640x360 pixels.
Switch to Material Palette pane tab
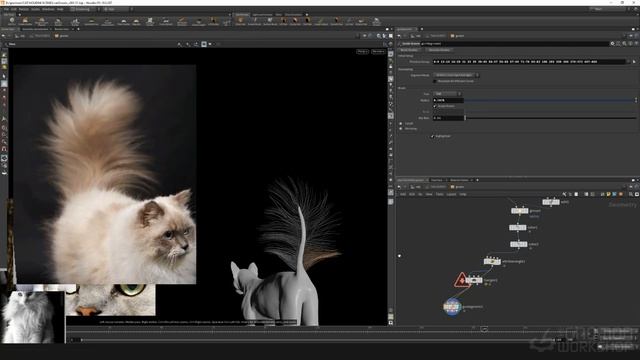tap(459, 180)
